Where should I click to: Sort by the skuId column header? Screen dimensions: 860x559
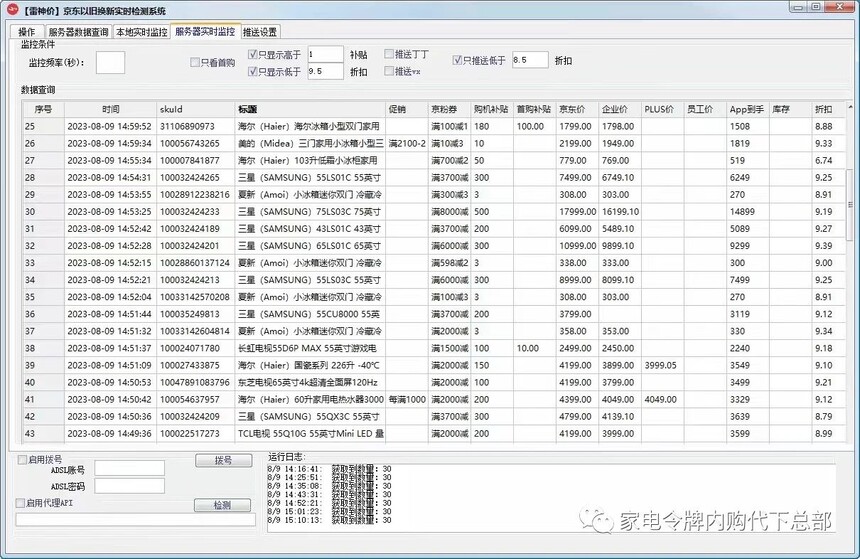click(195, 109)
